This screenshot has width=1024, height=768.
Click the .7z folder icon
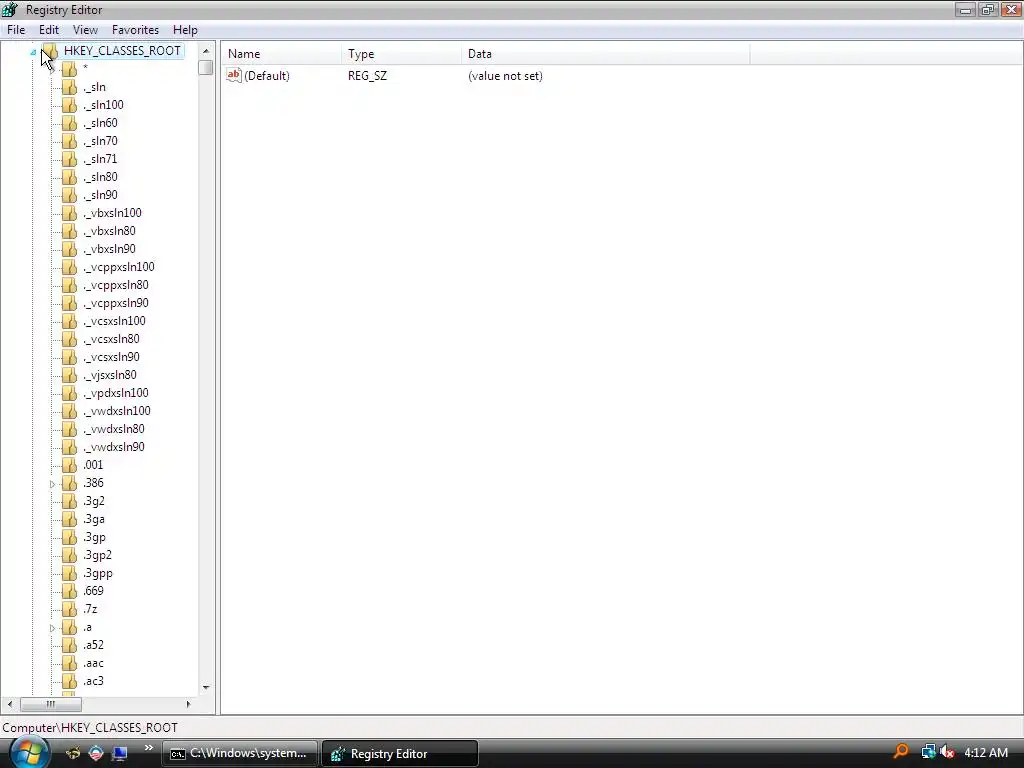tap(69, 609)
